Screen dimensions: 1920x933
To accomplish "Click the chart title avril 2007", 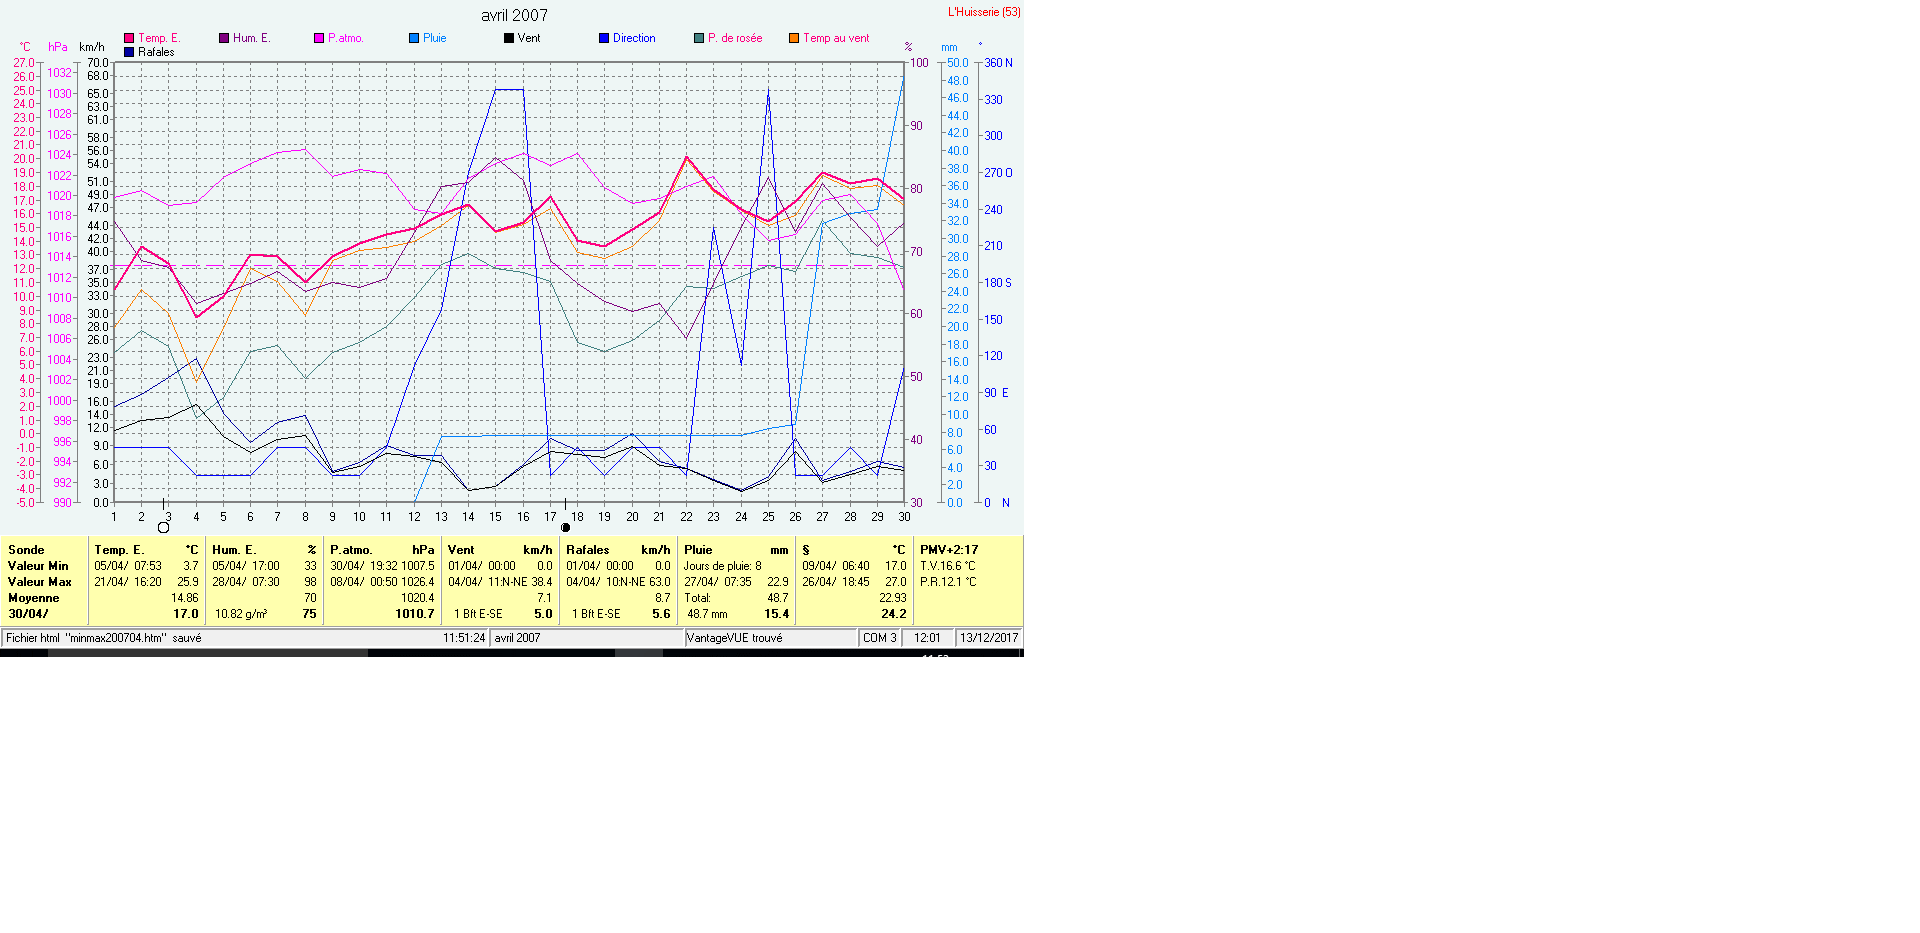I will pyautogui.click(x=514, y=15).
